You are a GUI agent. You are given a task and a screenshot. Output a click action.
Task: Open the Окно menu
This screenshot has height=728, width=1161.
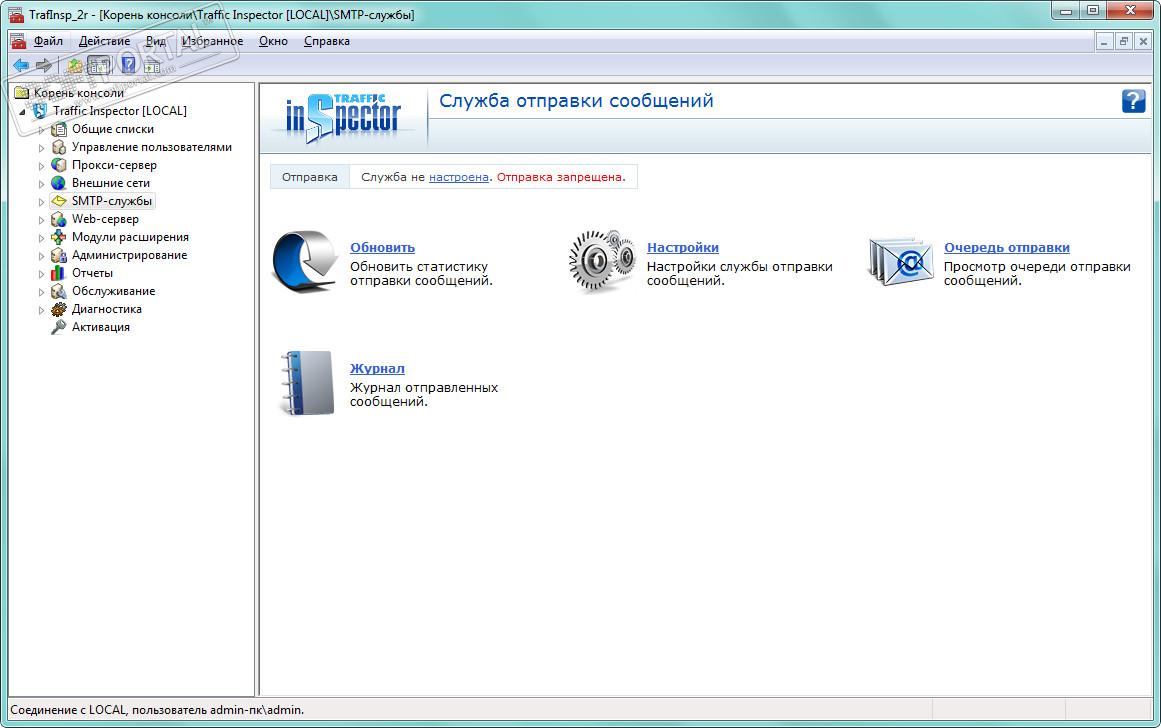click(x=273, y=41)
